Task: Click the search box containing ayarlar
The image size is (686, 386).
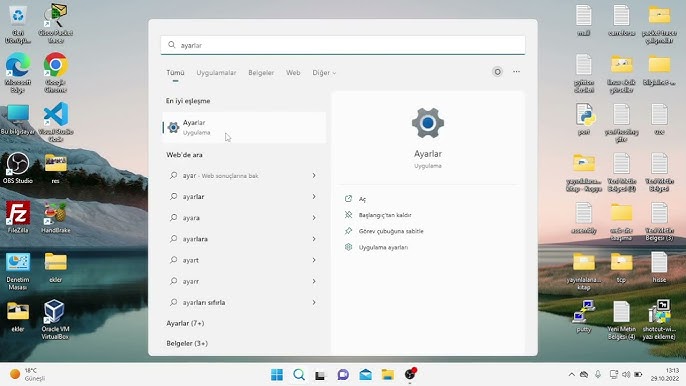Action: (x=343, y=45)
